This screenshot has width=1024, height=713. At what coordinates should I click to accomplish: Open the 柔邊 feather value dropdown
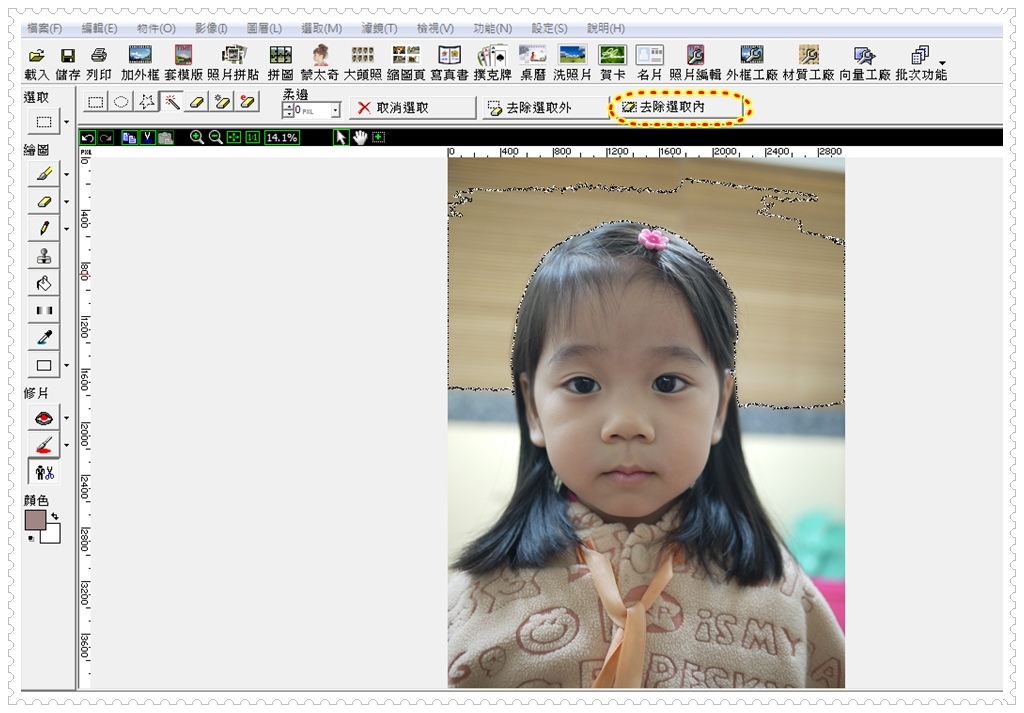point(336,110)
